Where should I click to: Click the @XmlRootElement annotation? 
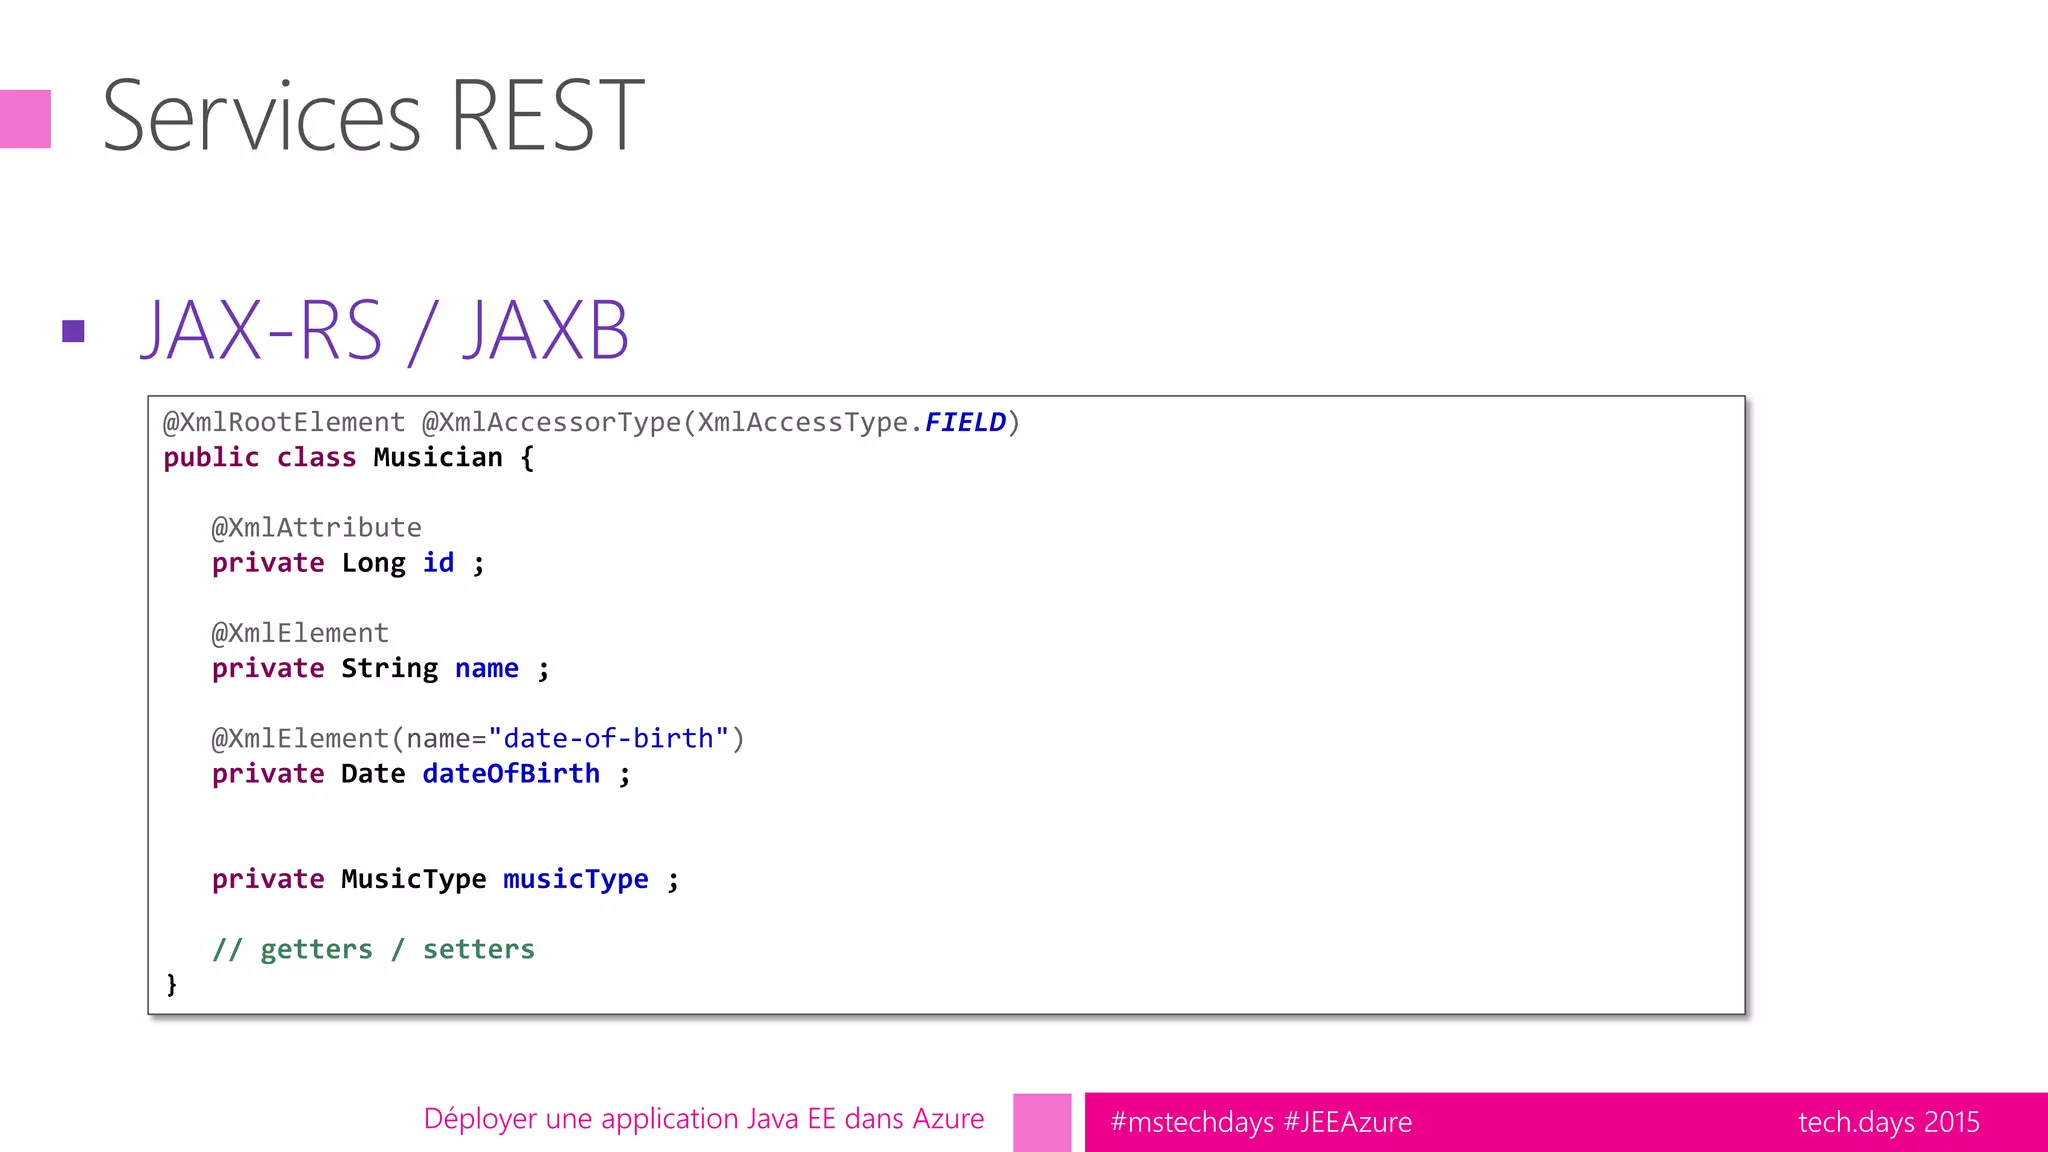click(x=284, y=423)
